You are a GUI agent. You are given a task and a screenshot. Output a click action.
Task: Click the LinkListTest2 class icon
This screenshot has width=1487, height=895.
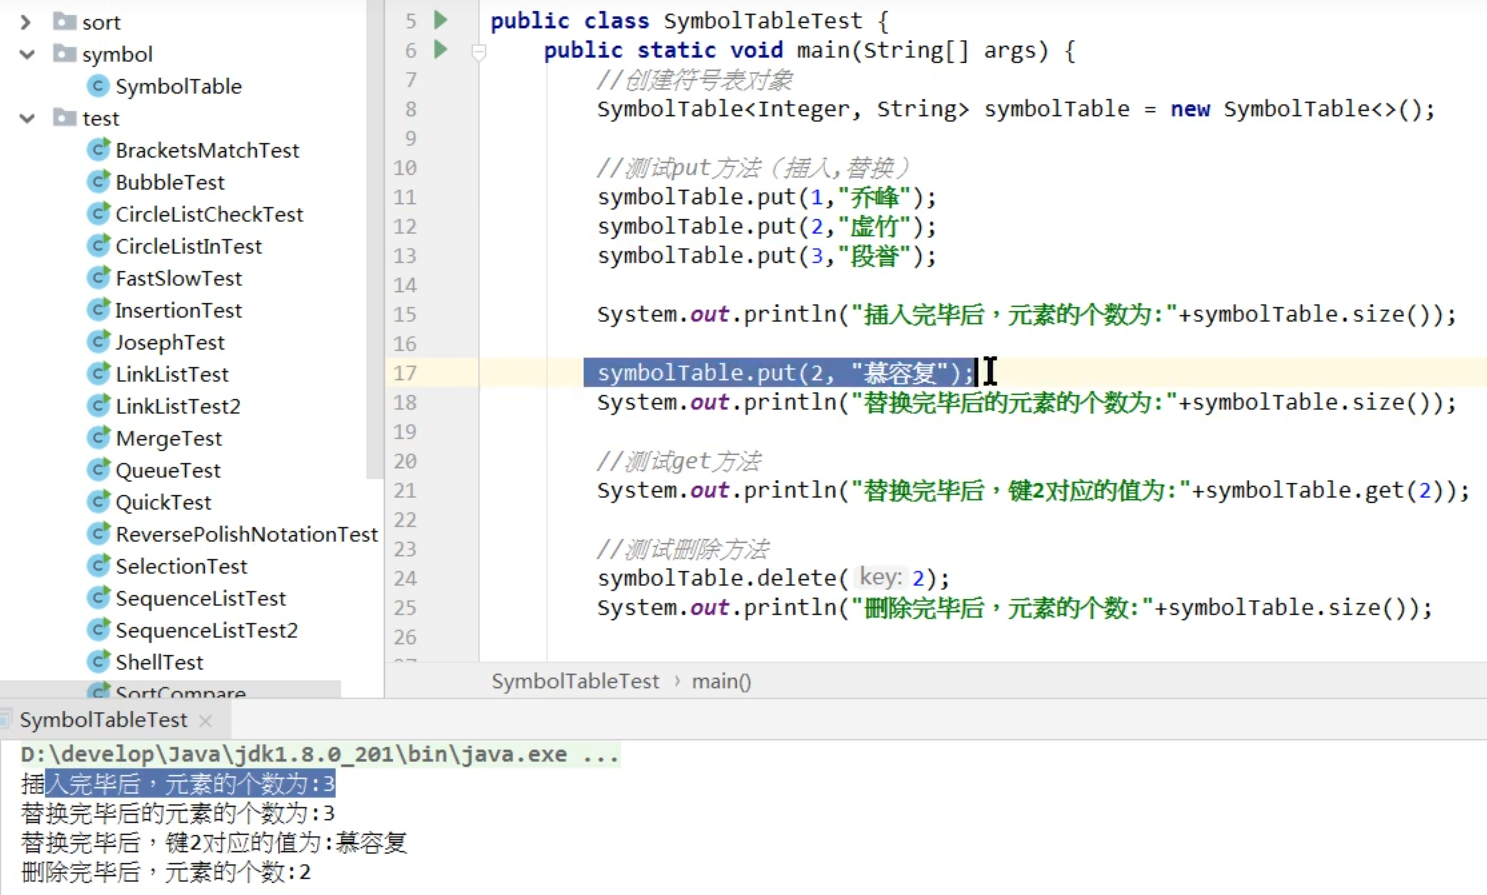pos(98,405)
